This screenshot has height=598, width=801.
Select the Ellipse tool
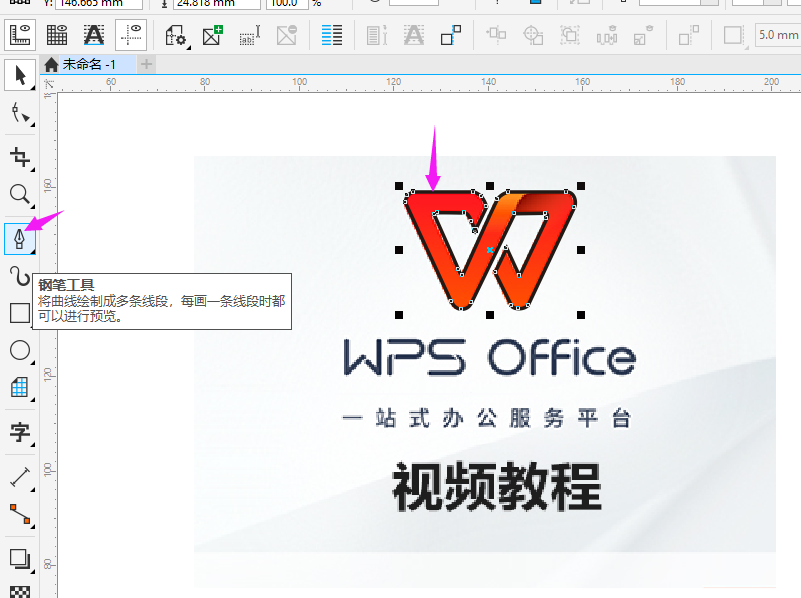pos(20,351)
